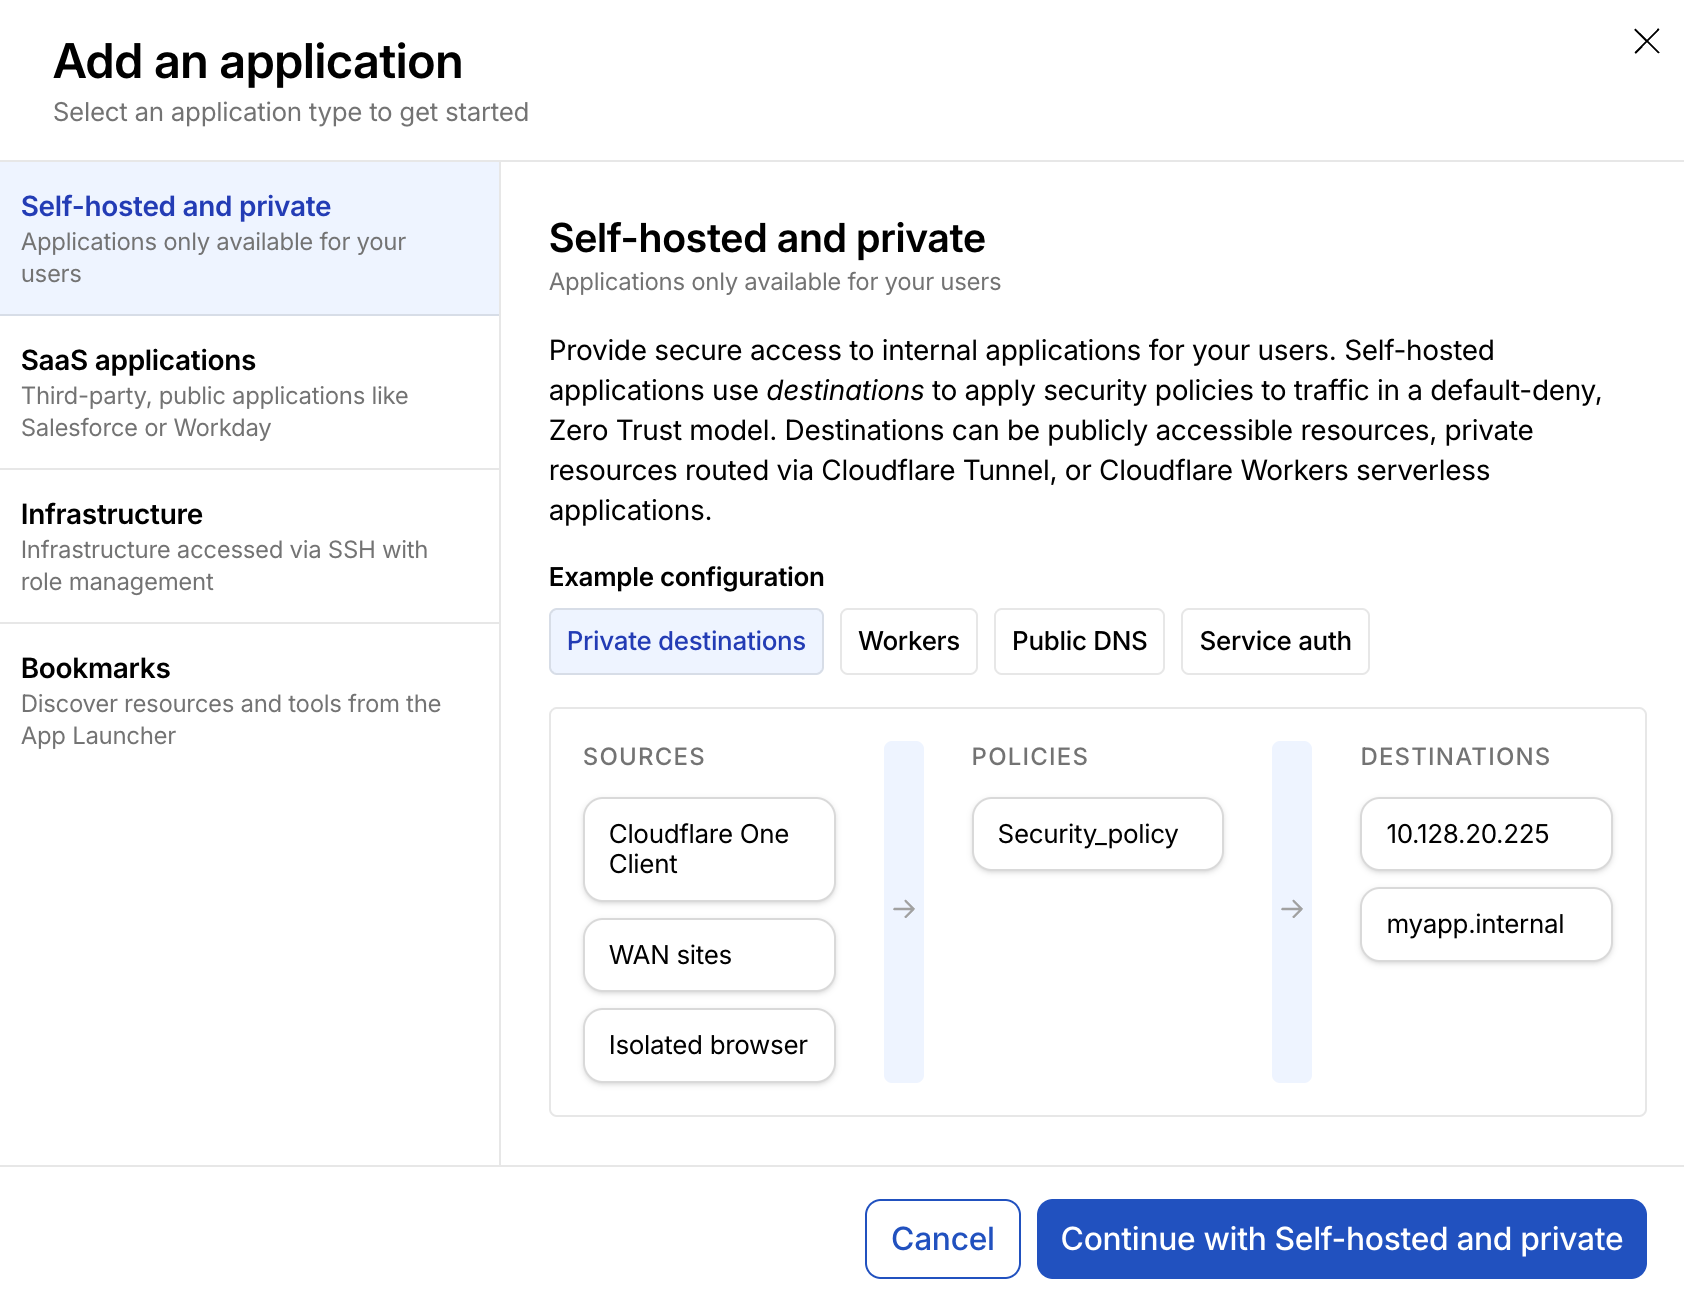Click arrow between Sources and Policies

(904, 909)
